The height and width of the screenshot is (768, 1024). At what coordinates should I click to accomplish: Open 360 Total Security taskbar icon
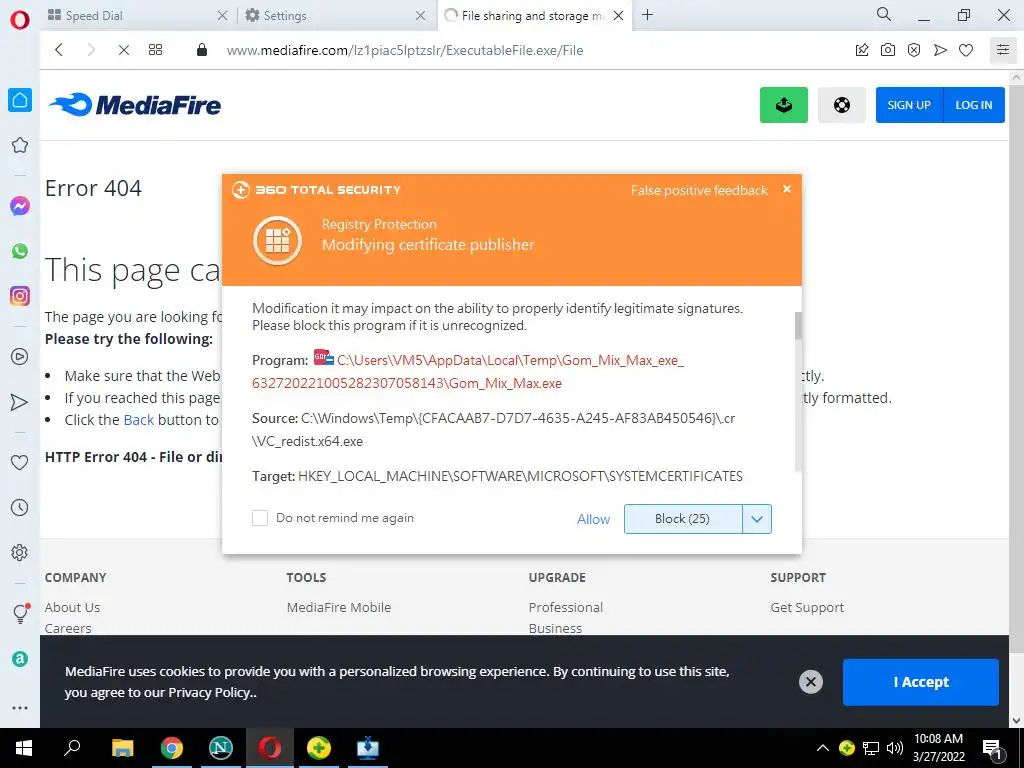pos(319,748)
